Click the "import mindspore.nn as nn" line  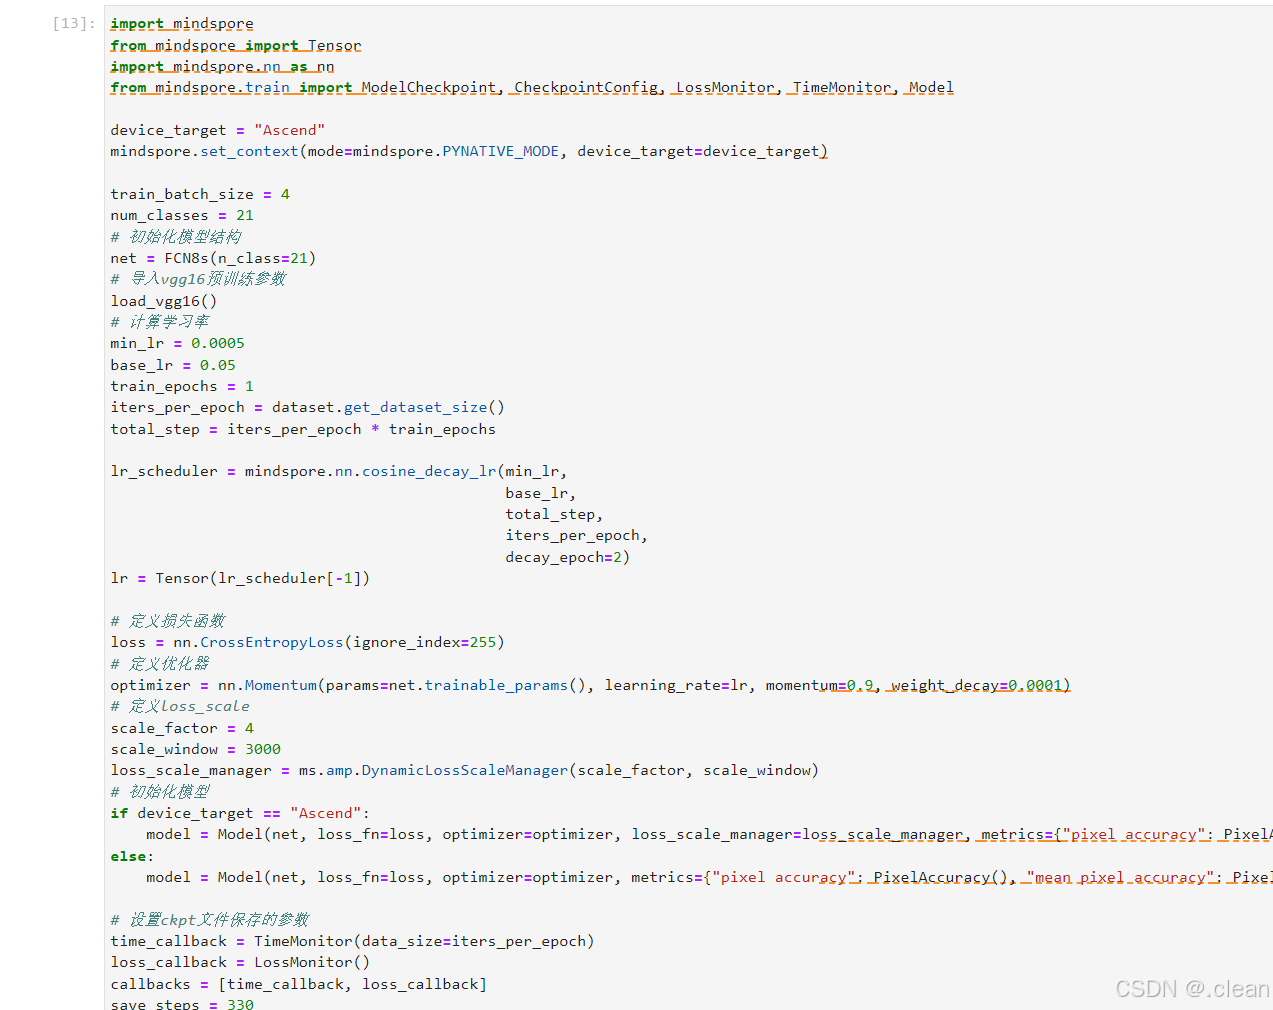tap(222, 66)
